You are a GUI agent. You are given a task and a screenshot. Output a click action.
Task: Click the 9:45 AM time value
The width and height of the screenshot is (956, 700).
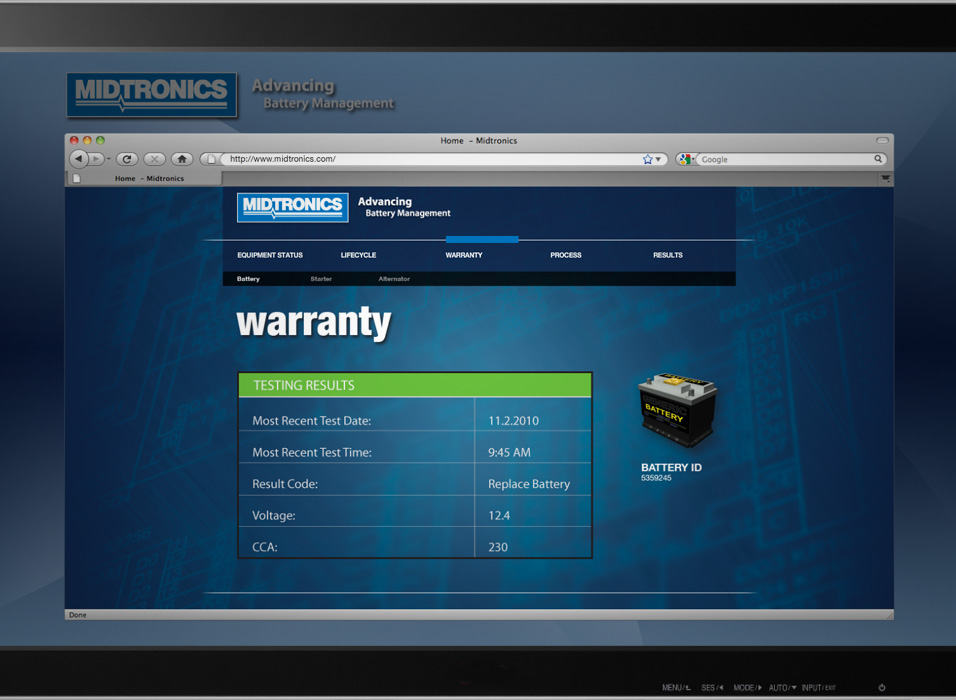[x=509, y=452]
